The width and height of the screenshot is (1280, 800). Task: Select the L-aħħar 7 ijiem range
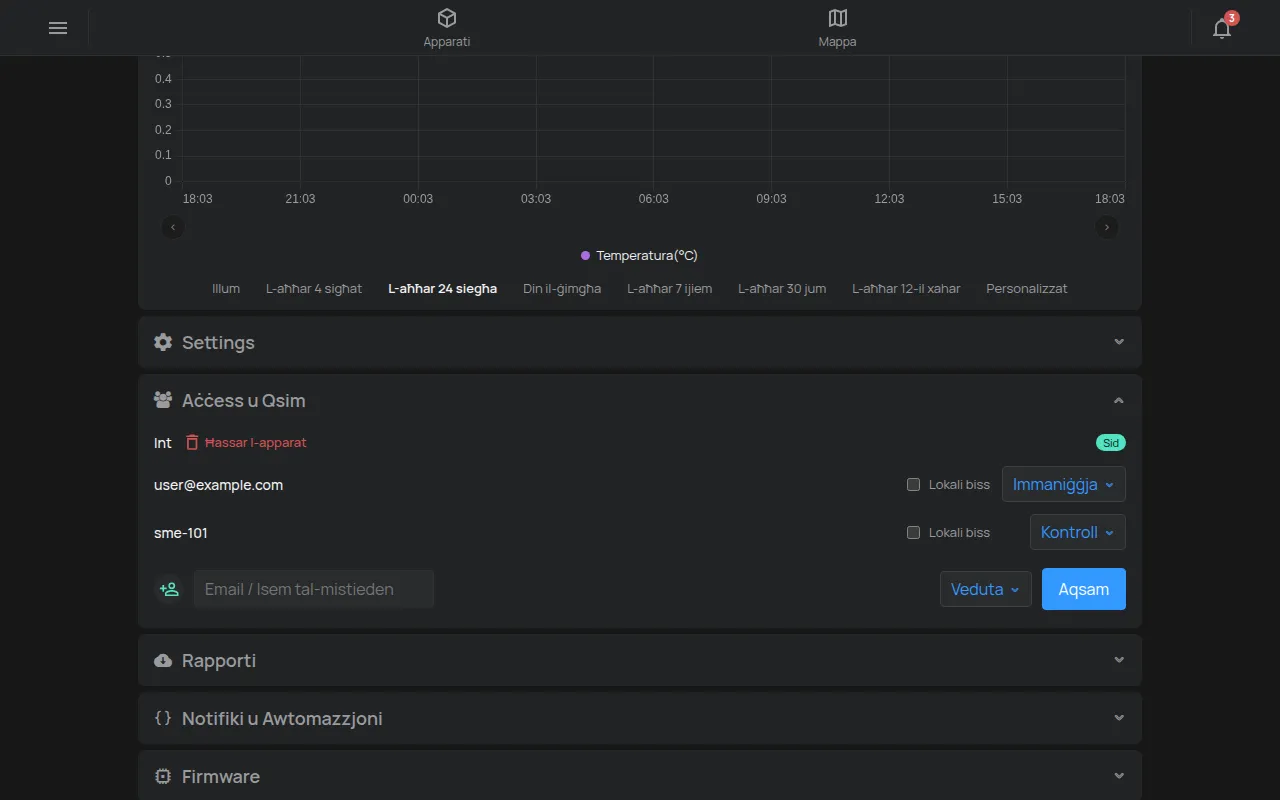tap(670, 289)
